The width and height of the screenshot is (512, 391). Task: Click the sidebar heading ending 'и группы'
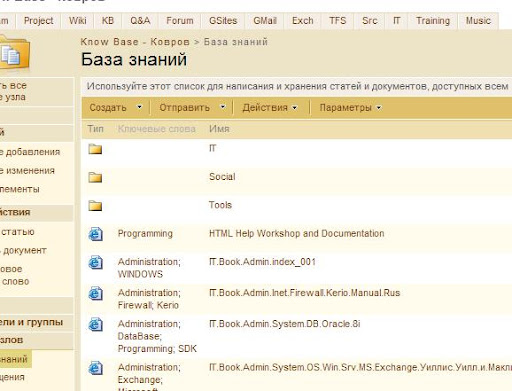(x=32, y=322)
